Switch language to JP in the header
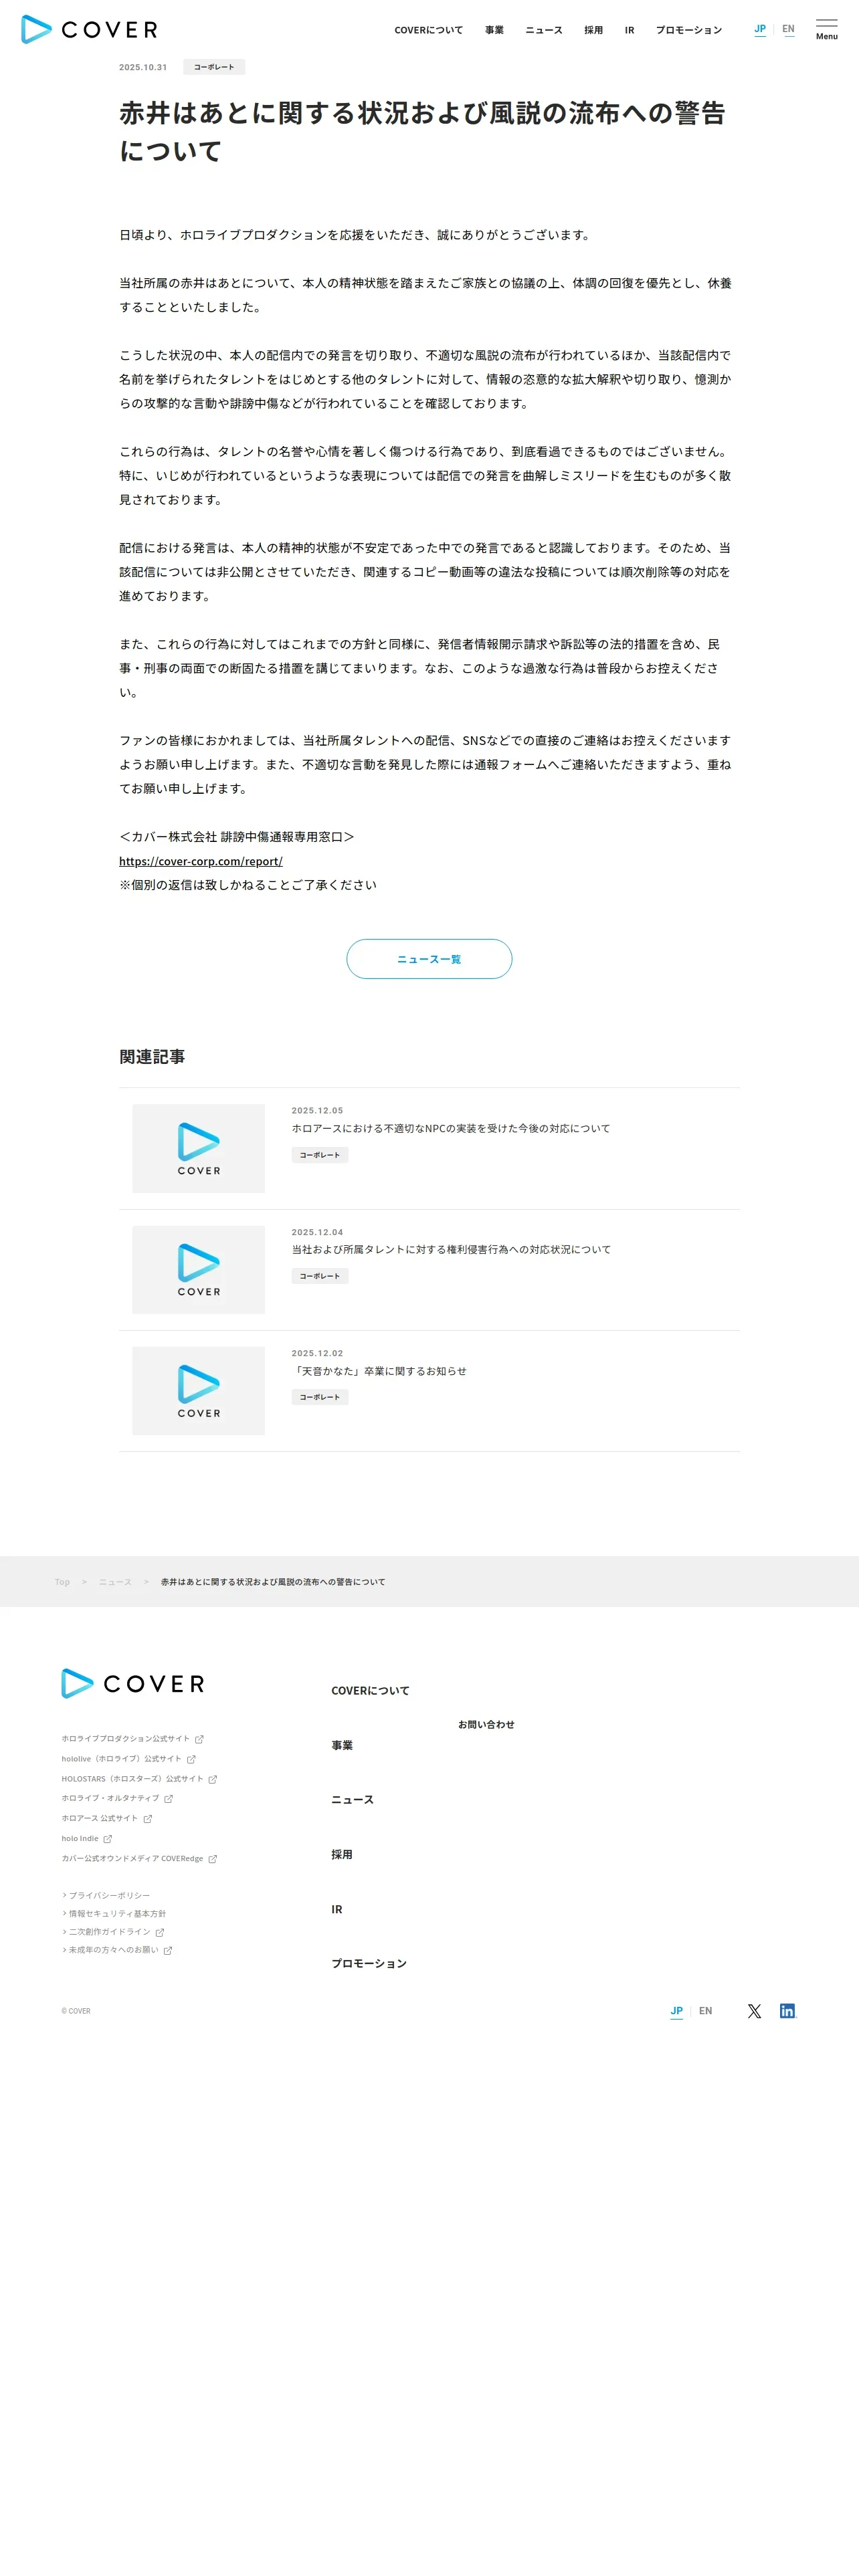Image resolution: width=859 pixels, height=2576 pixels. 760,29
